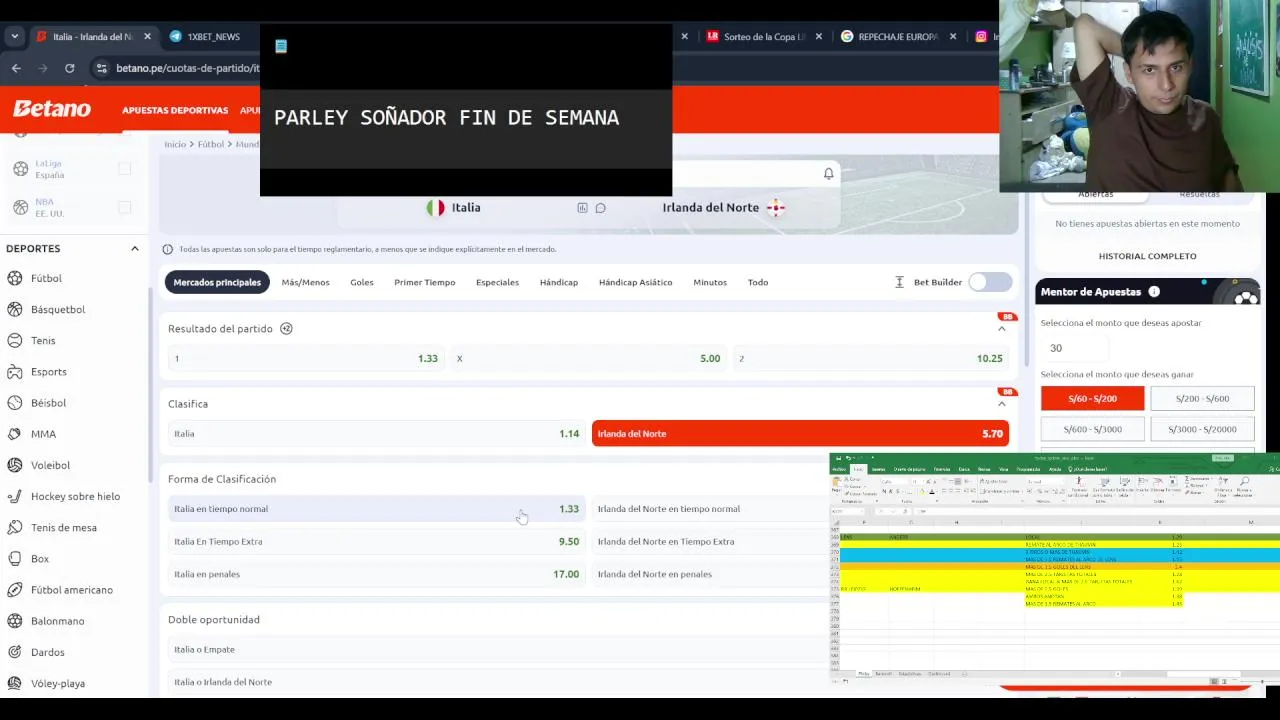1280x720 pixels.
Task: Choose the S/3000 - S/20000 win range
Action: pos(1202,429)
